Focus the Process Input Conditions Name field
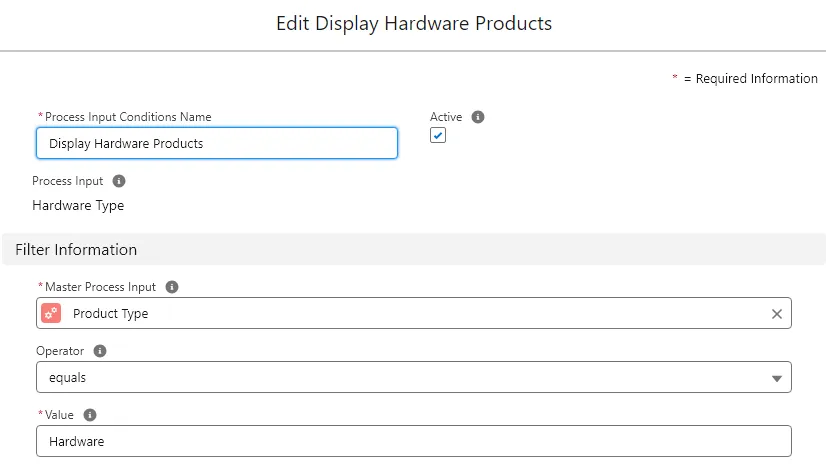 click(217, 144)
